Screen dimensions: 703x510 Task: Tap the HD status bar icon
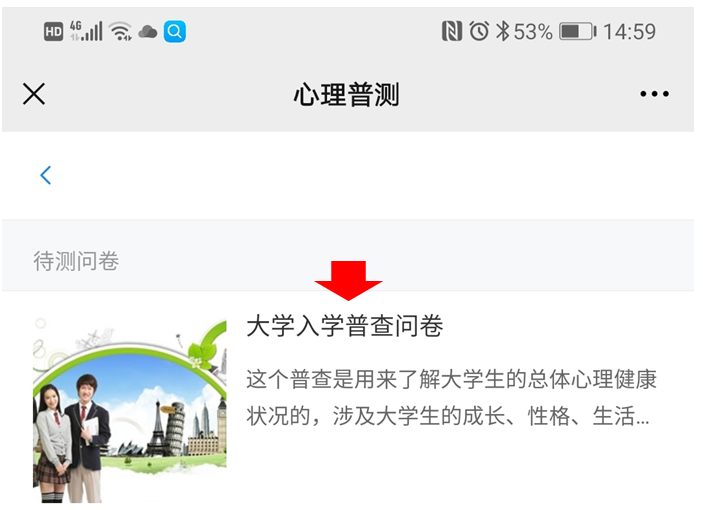(x=53, y=32)
